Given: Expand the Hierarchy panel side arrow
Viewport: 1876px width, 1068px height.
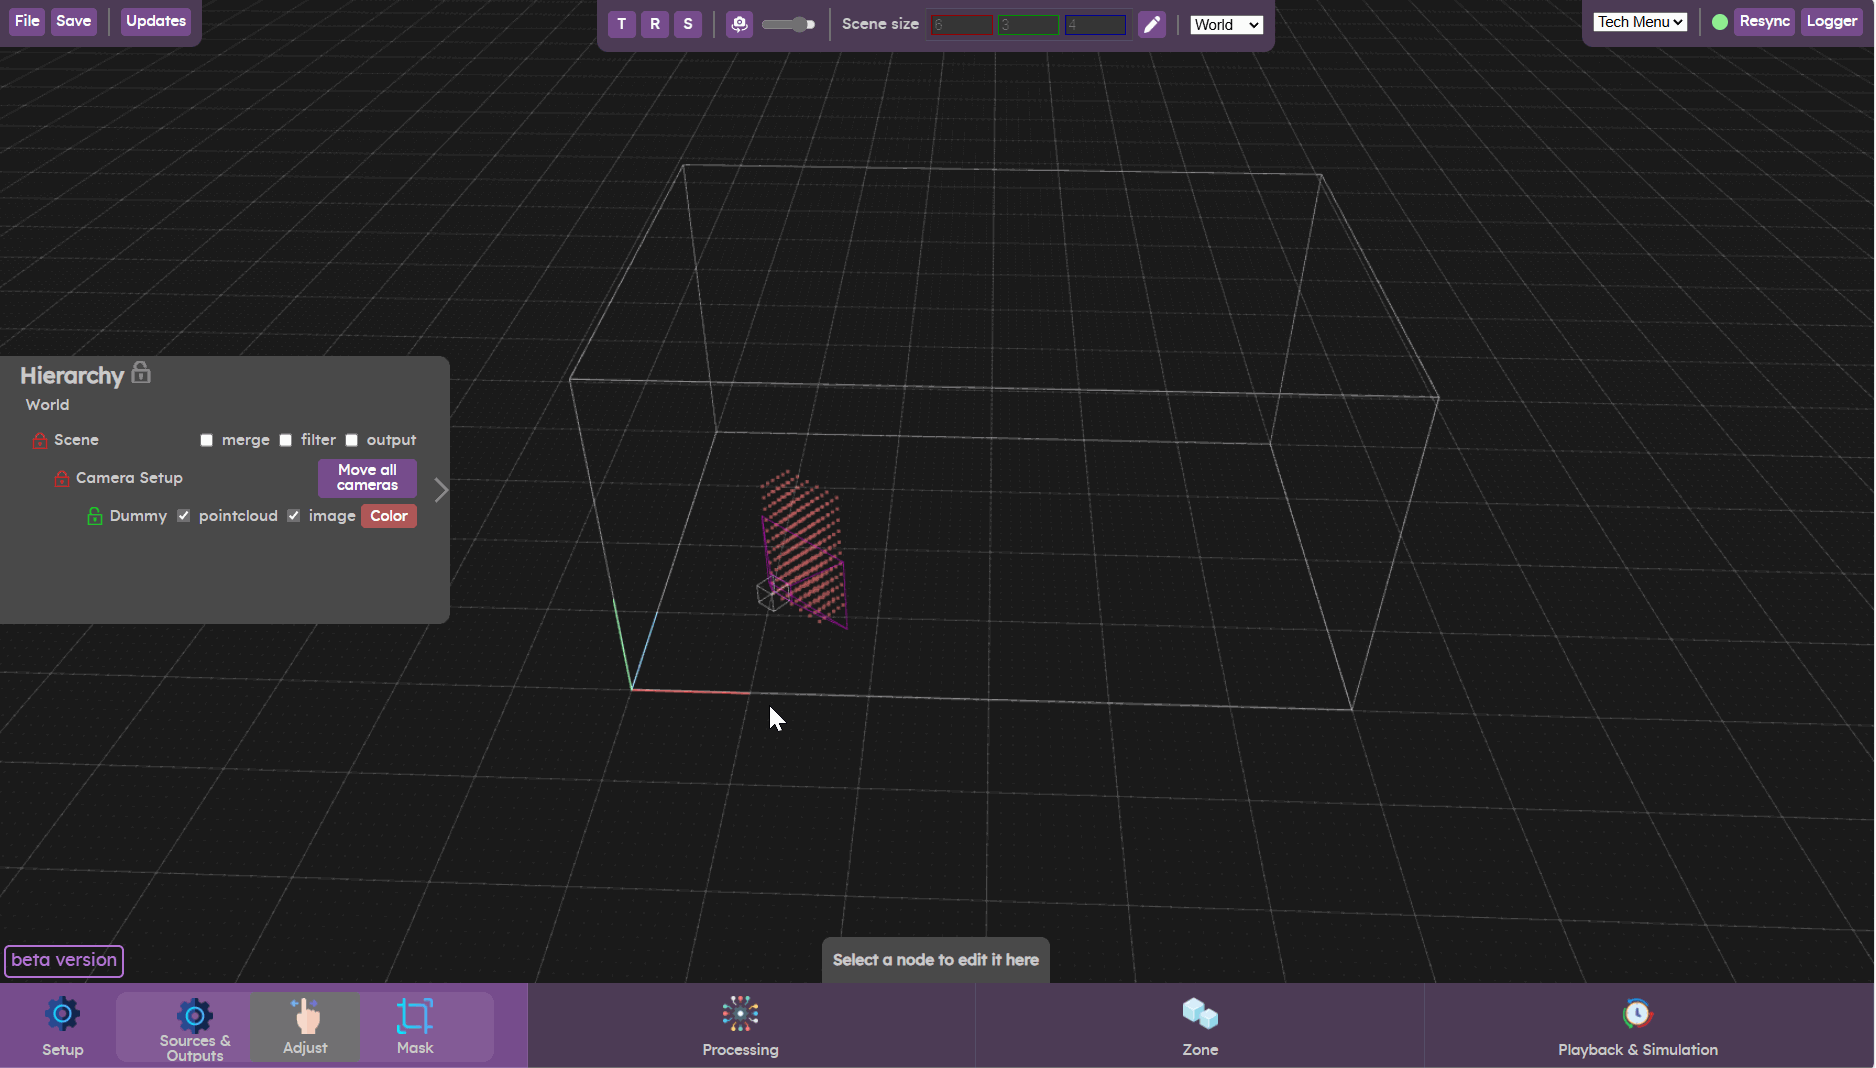Looking at the screenshot, I should tap(441, 489).
